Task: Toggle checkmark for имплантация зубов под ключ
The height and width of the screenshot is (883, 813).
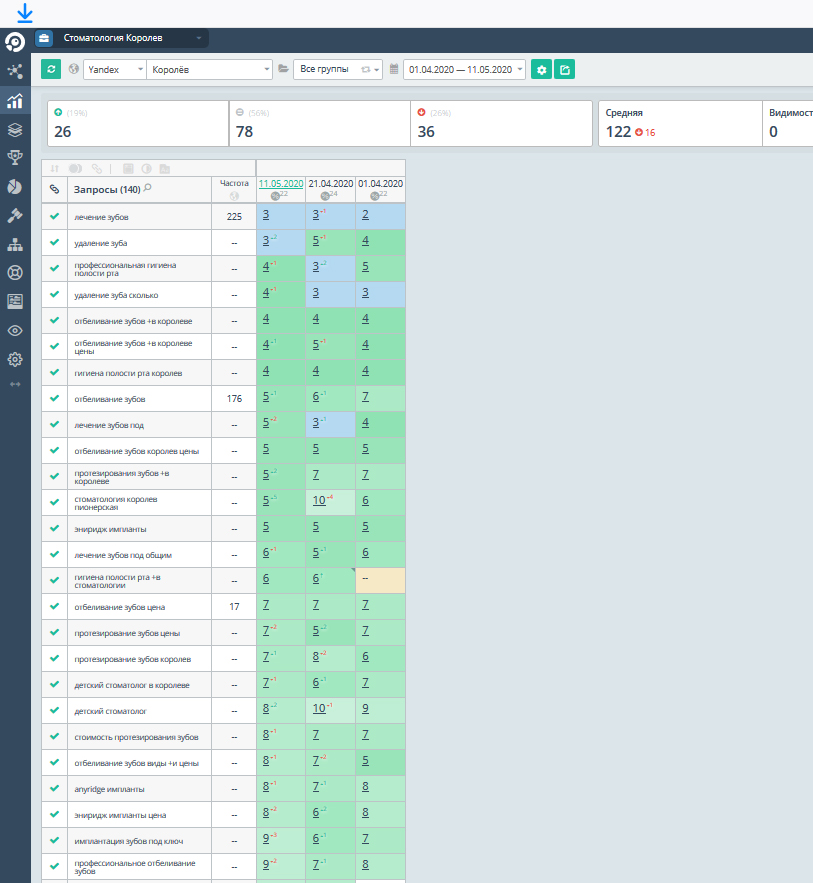Action: point(55,840)
